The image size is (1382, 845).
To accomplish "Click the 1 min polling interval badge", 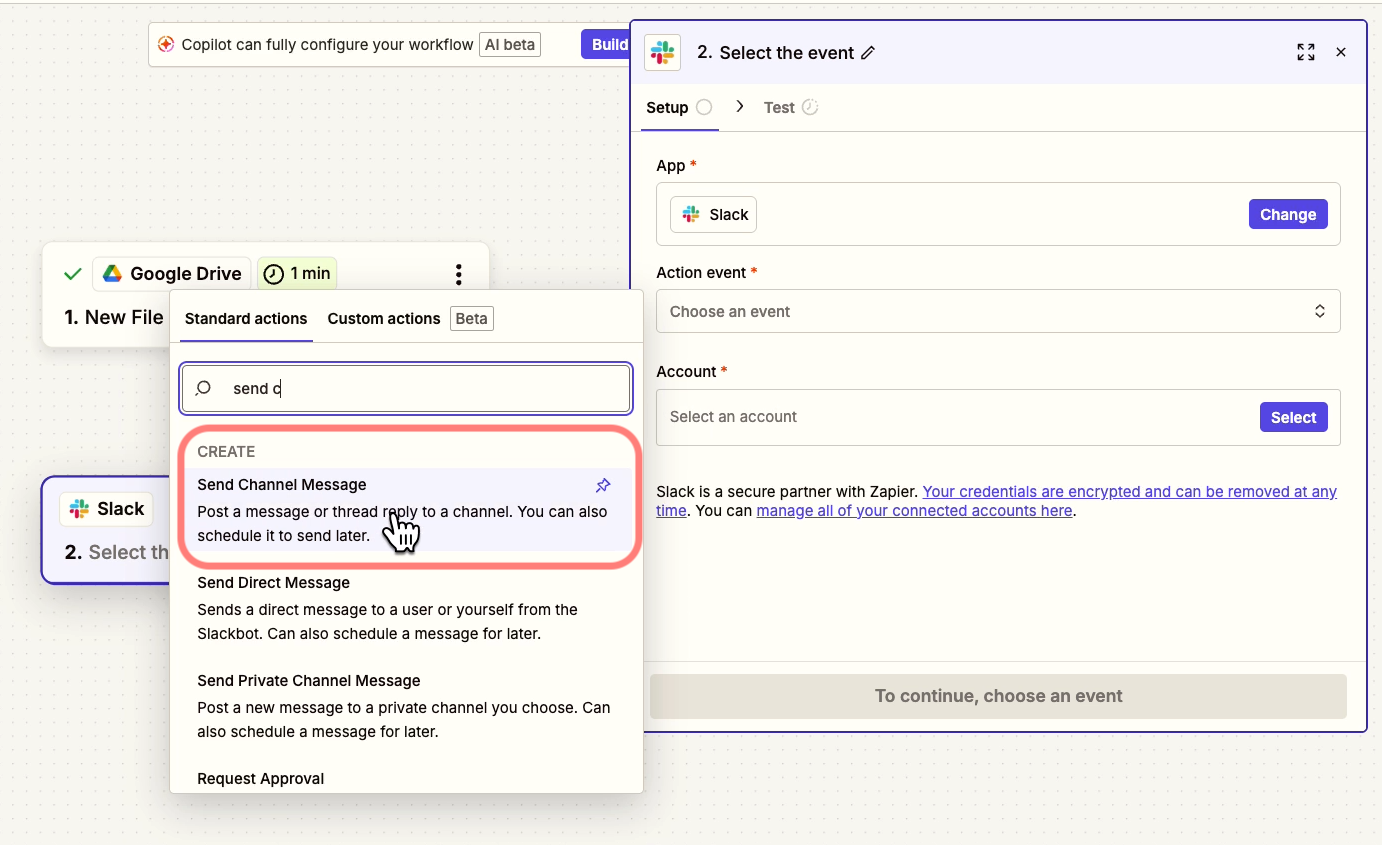I will pyautogui.click(x=297, y=273).
